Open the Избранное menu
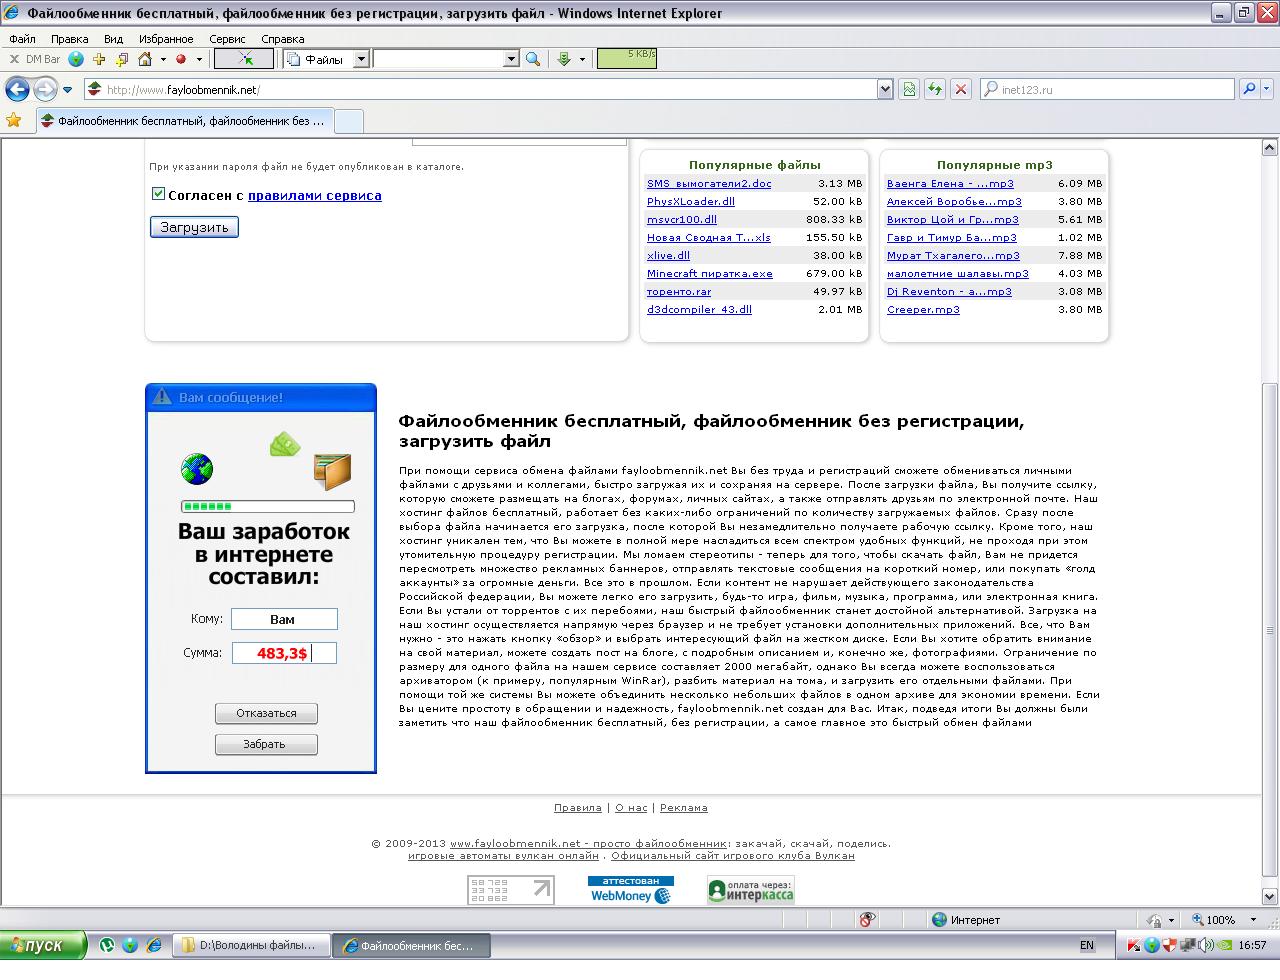This screenshot has width=1280, height=980. pyautogui.click(x=166, y=39)
